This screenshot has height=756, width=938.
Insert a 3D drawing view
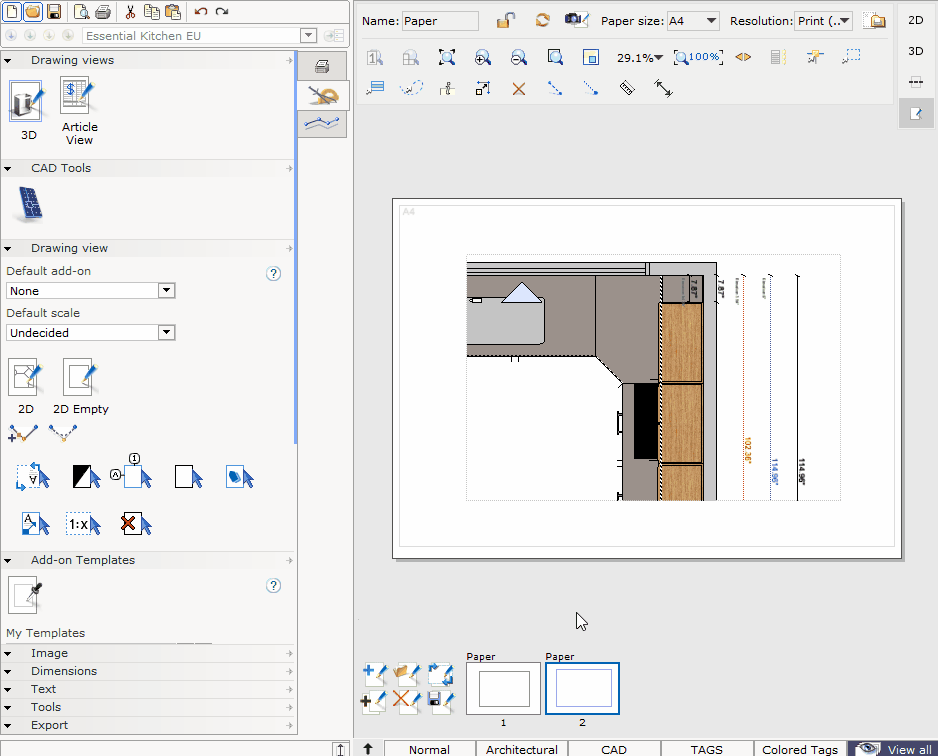pos(27,110)
